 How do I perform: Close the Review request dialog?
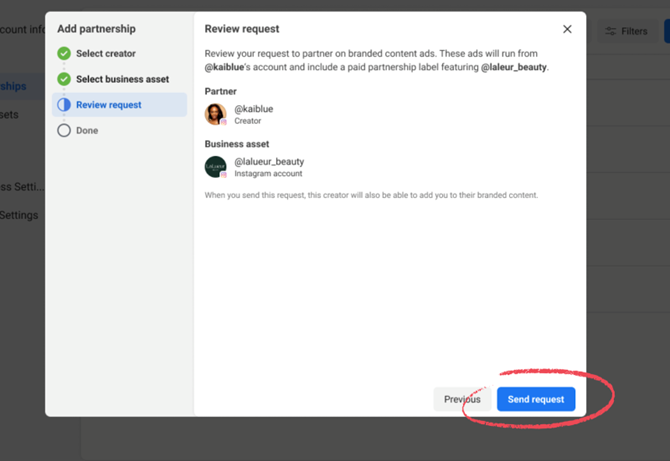(567, 29)
